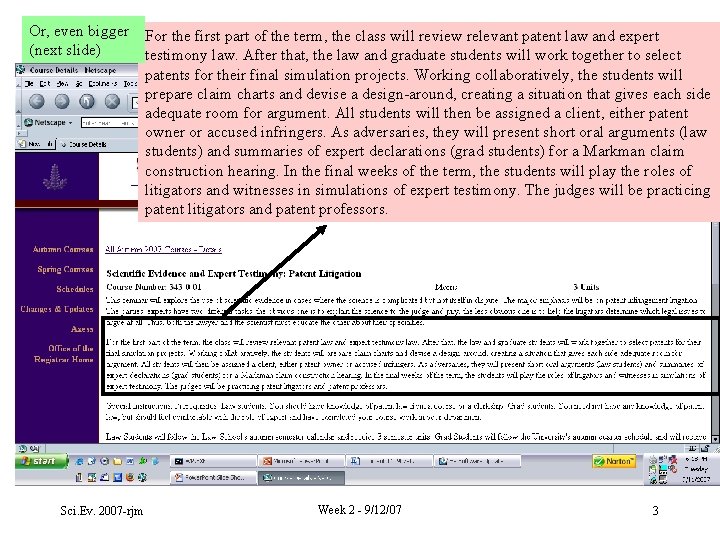This screenshot has height=540, width=720.
Task: Open the Tools menu in Netscape
Action: [130, 84]
